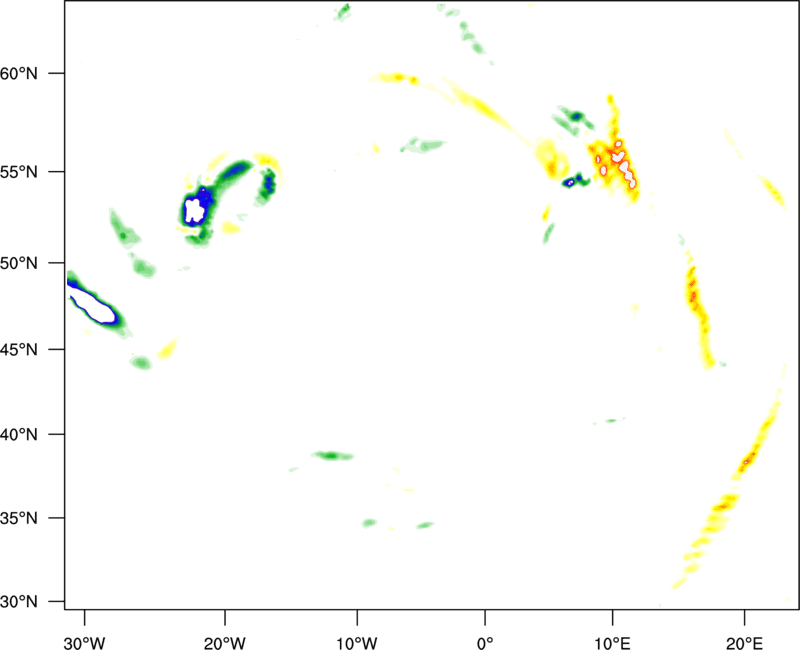The width and height of the screenshot is (800, 650).
Task: Click the 40°N latitude label
Action: (x=19, y=434)
